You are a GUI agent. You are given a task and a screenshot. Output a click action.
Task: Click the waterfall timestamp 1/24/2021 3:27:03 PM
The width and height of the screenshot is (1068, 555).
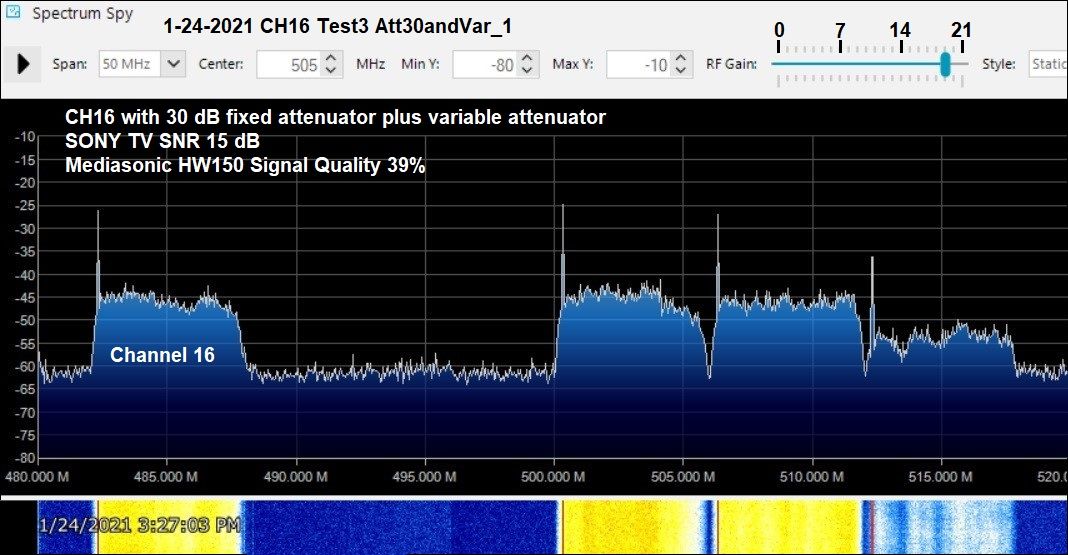click(139, 524)
